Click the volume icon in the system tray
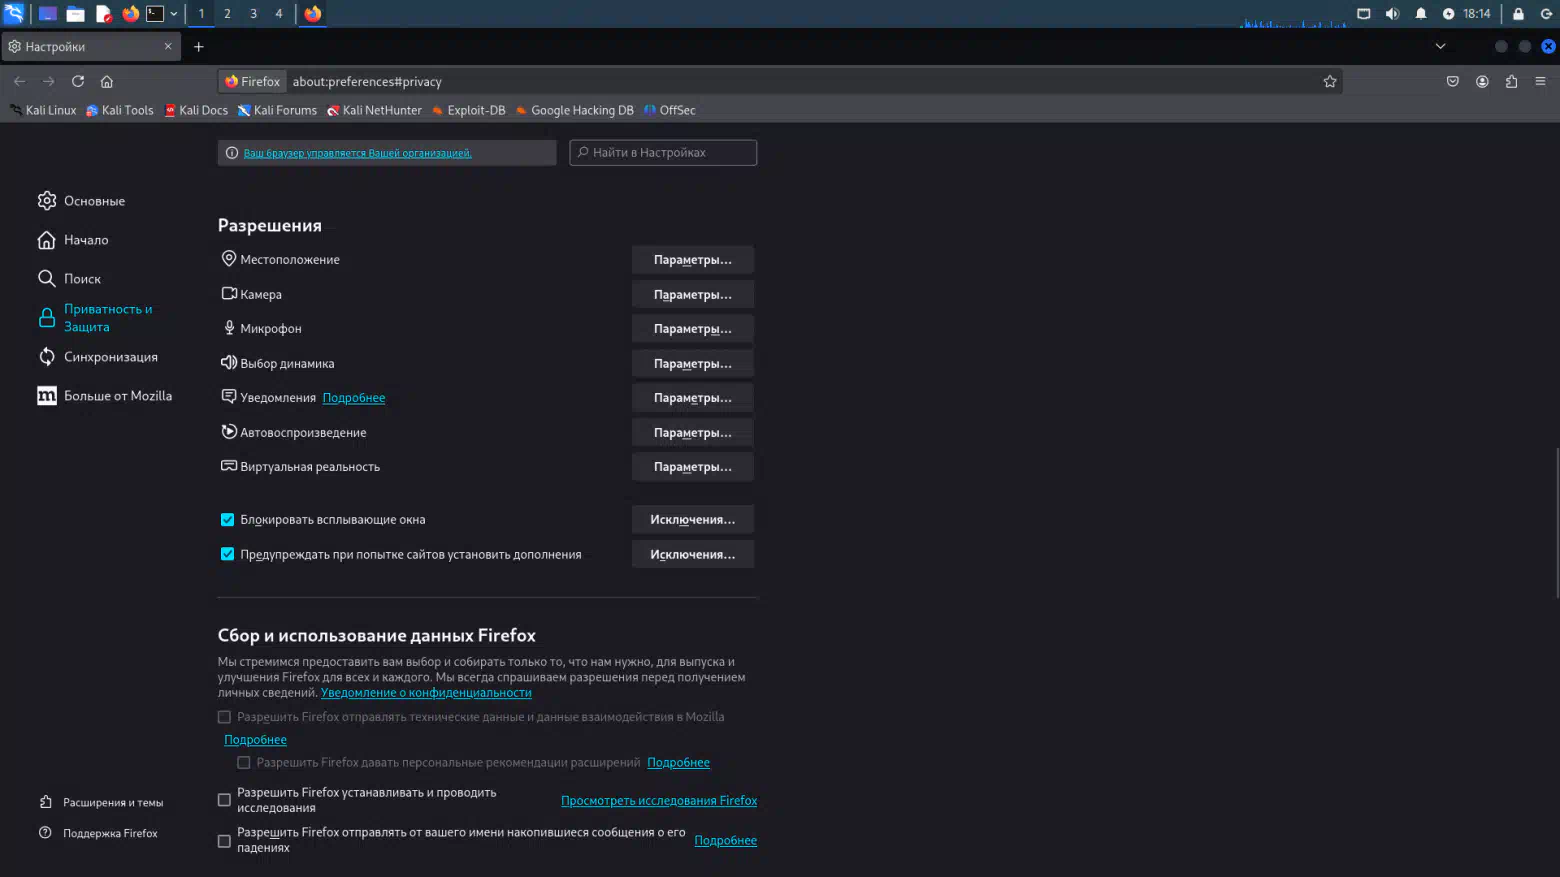The height and width of the screenshot is (877, 1560). [x=1392, y=14]
